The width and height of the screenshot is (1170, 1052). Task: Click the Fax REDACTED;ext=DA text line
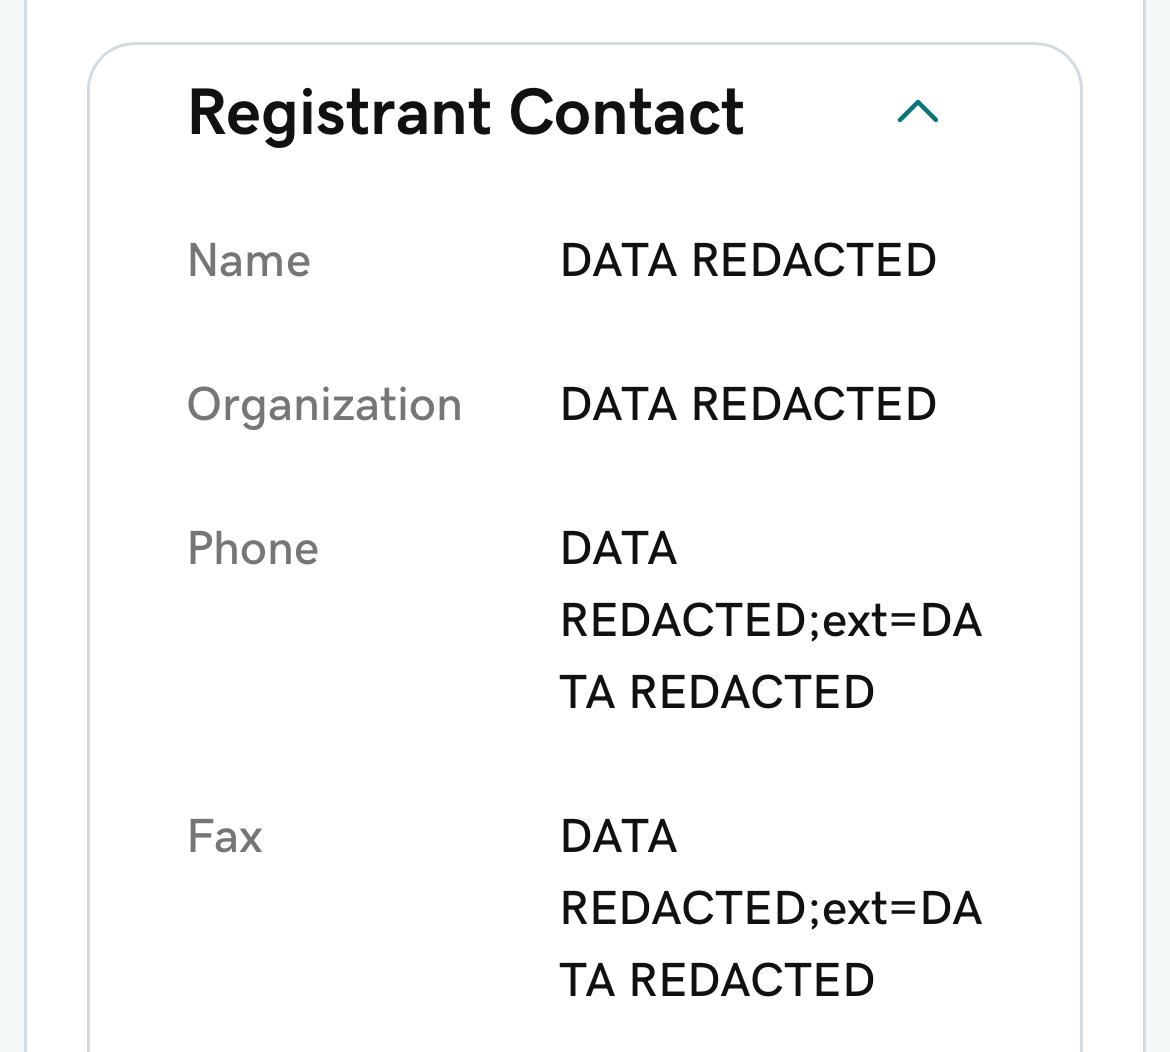[x=771, y=908]
